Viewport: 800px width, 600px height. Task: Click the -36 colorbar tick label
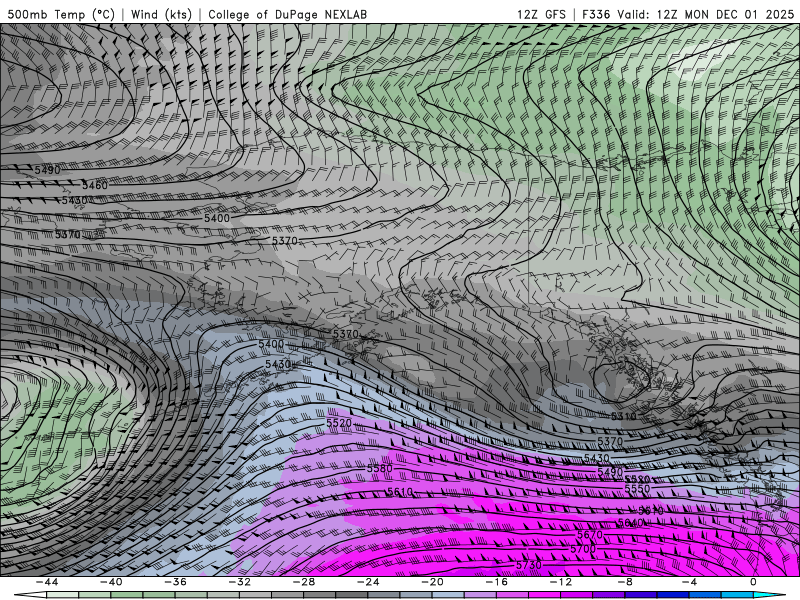[176, 582]
